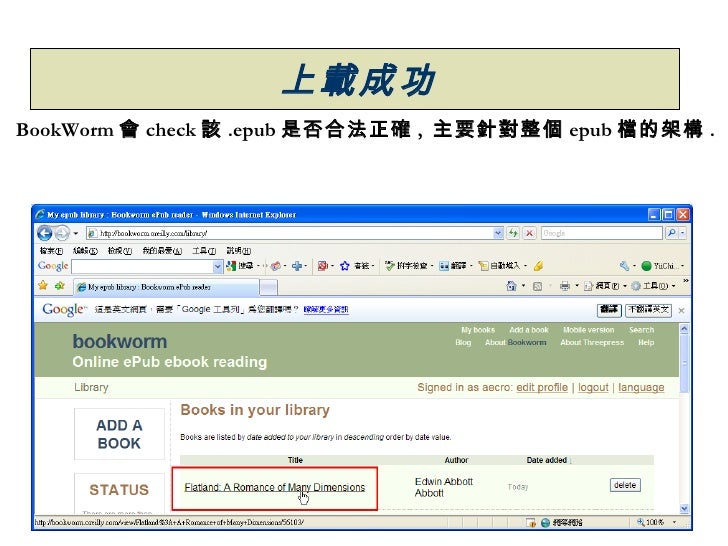728x546 pixels.
Task: Dismiss the Google translate bar
Action: (681, 310)
